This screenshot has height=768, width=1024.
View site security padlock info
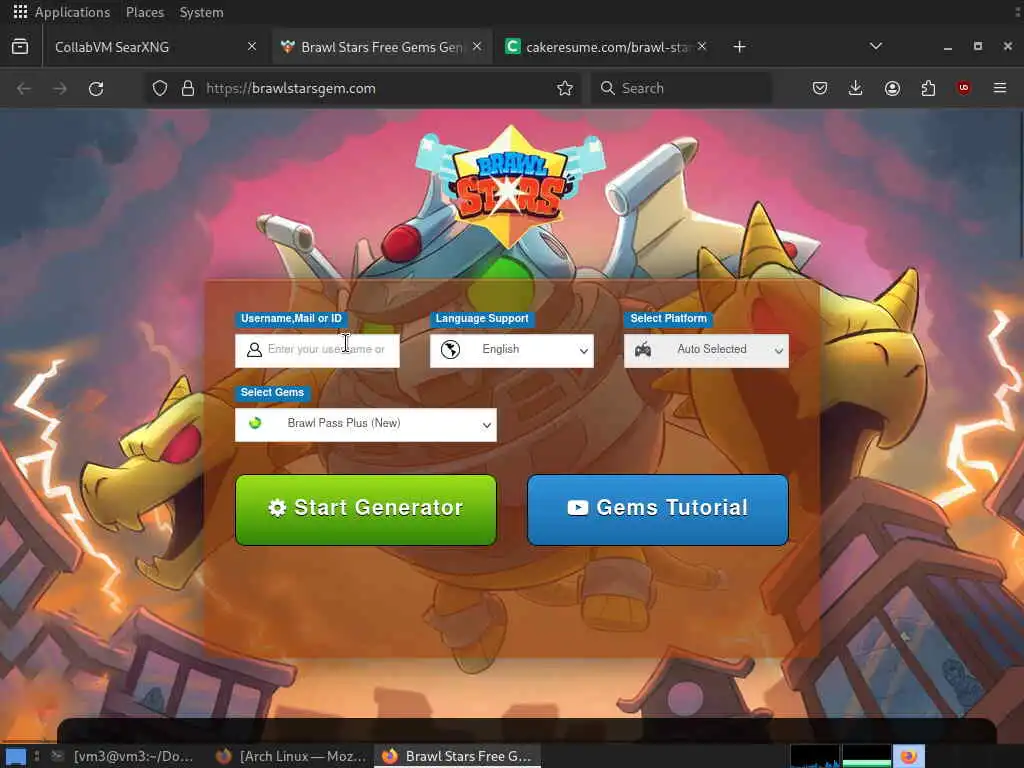tap(188, 88)
